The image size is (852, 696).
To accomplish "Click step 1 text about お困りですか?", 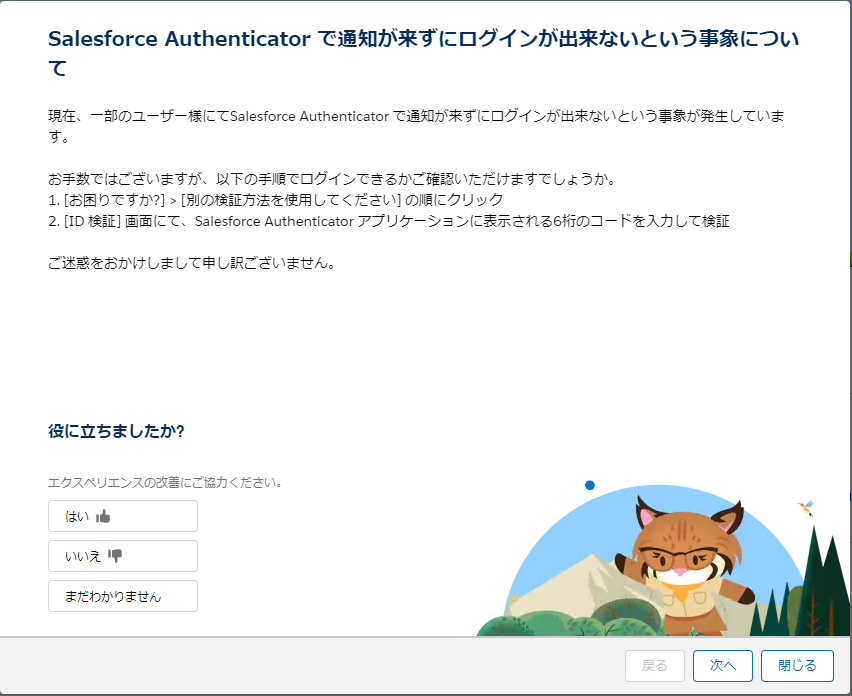I will tap(275, 200).
